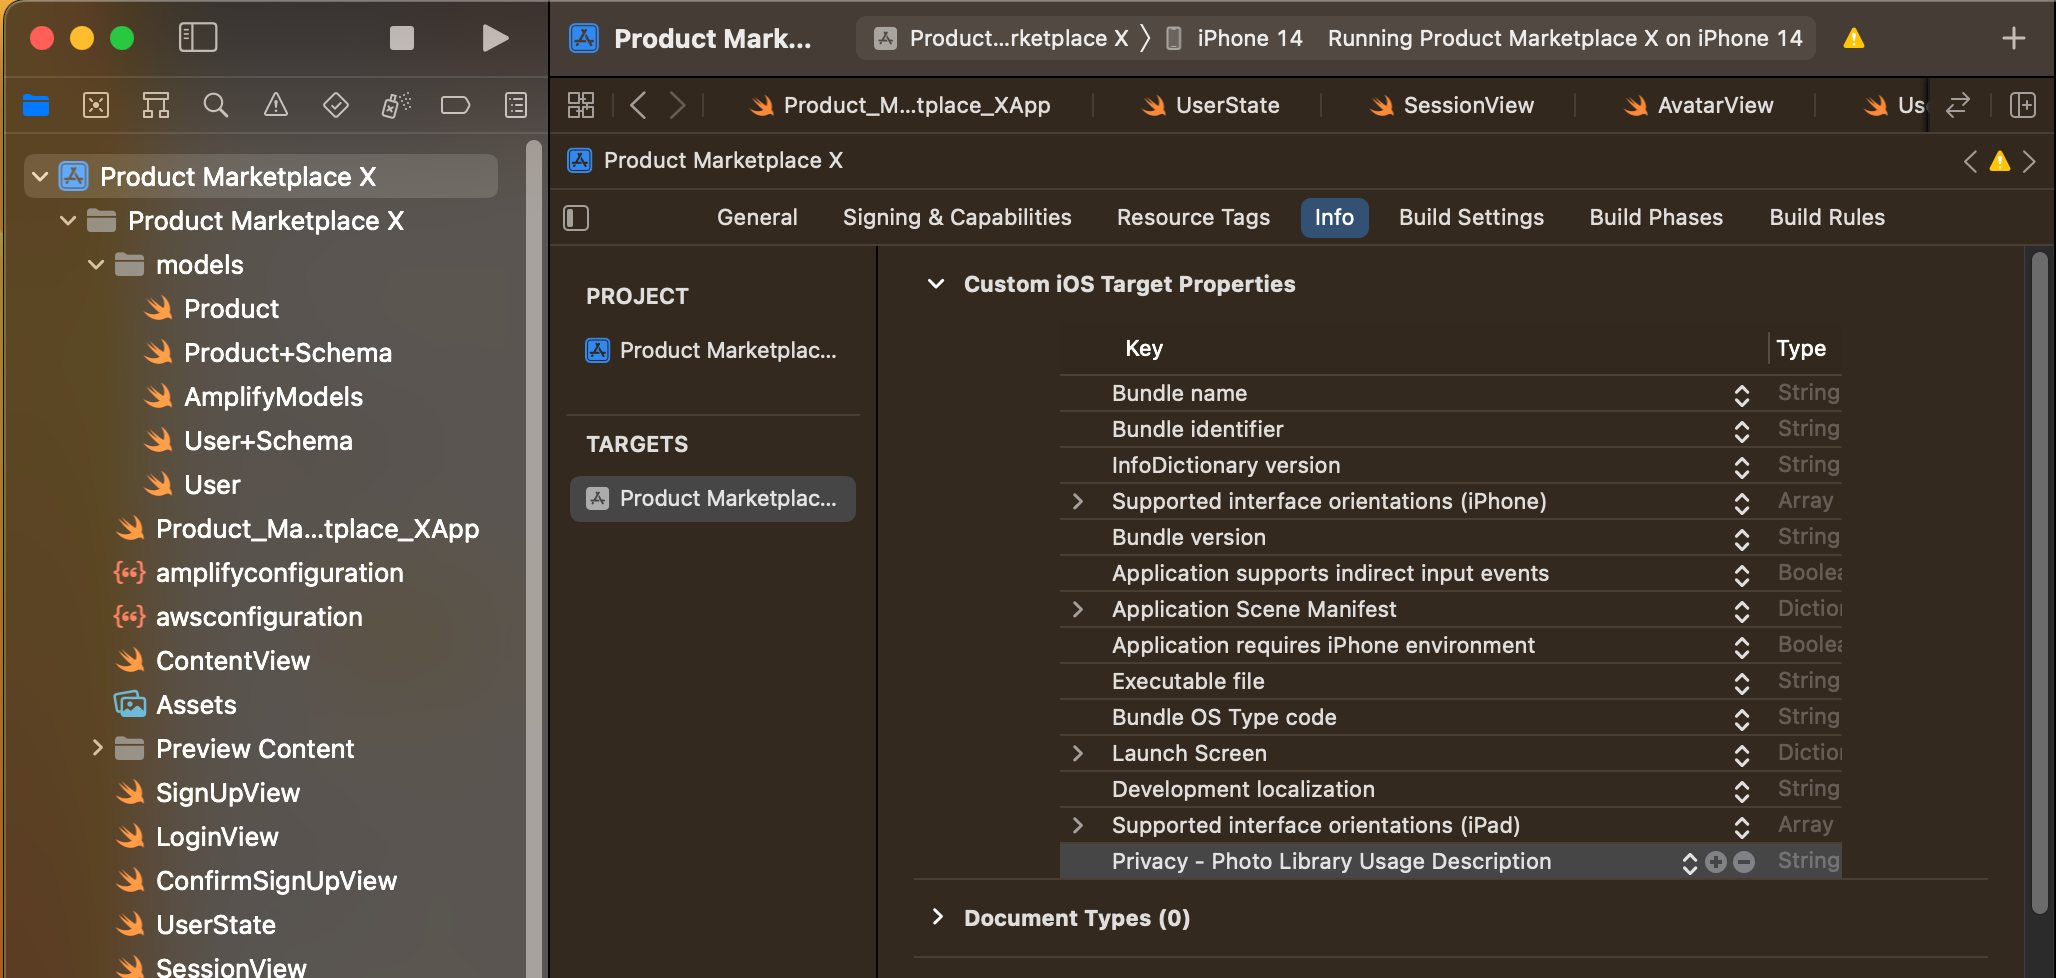
Task: Expand the Preview Content folder
Action: (96, 748)
